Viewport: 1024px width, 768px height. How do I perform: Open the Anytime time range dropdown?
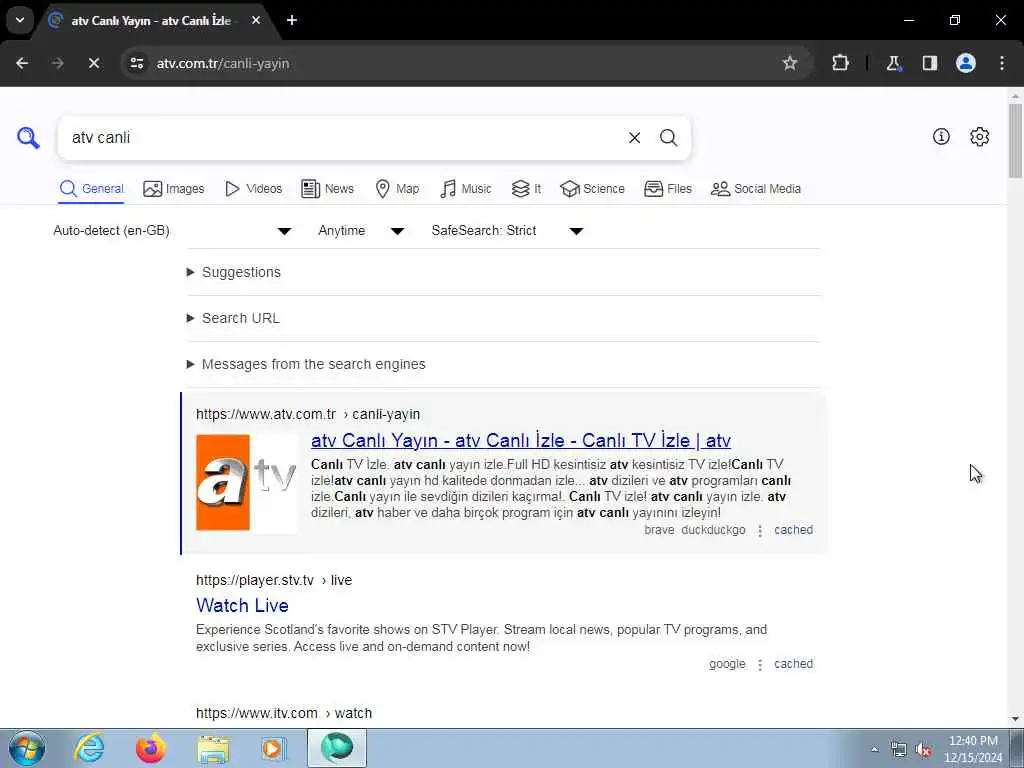click(x=361, y=231)
